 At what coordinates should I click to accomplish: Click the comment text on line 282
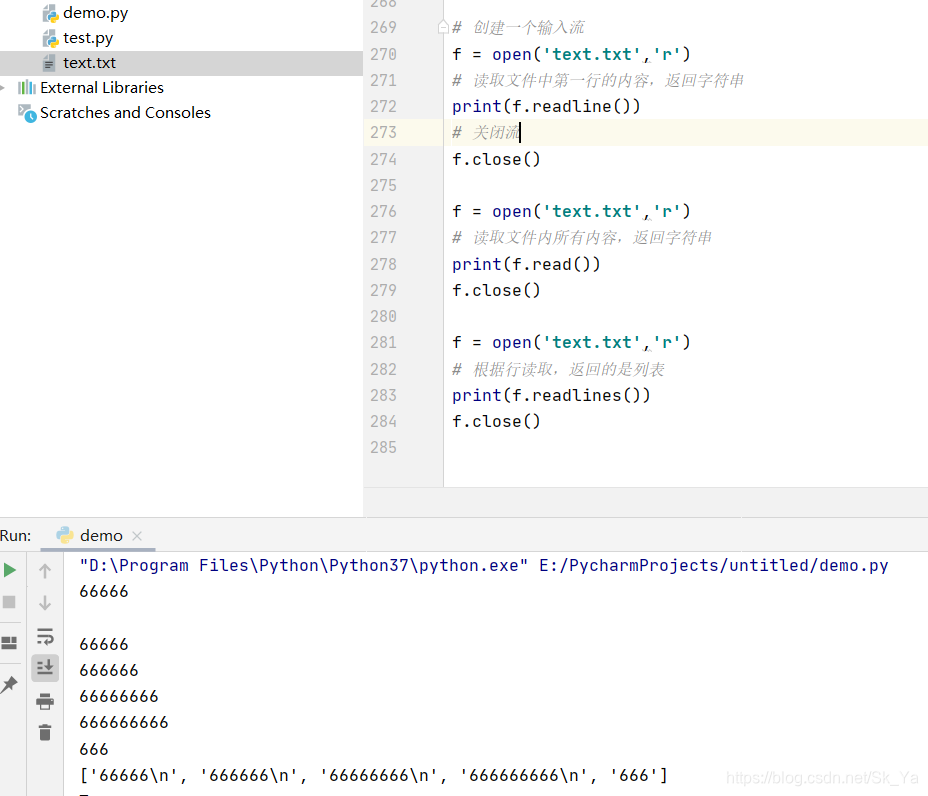point(558,369)
